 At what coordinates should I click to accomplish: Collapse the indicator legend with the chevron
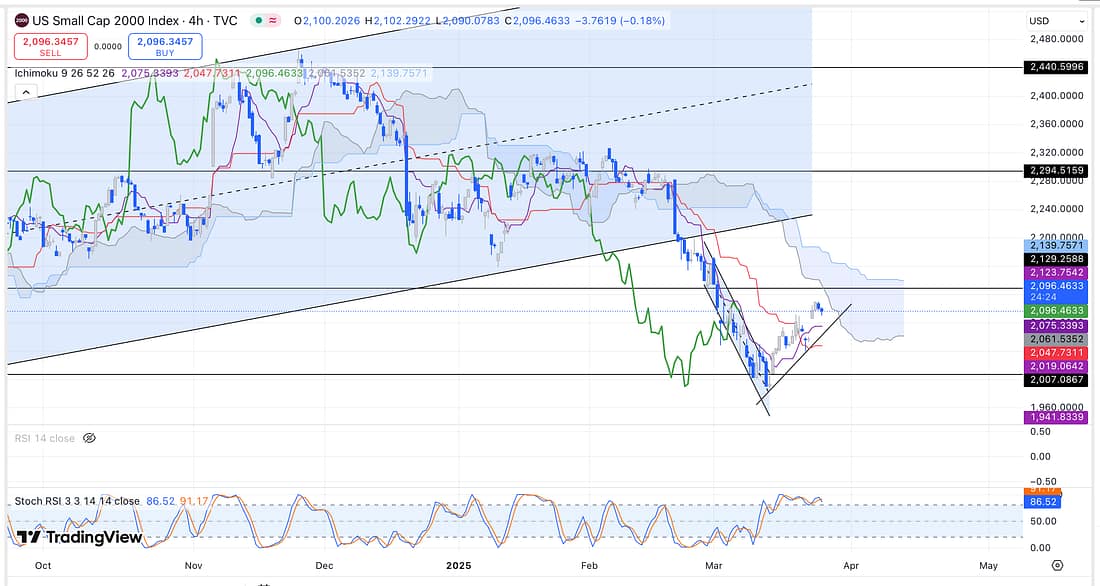click(x=27, y=92)
